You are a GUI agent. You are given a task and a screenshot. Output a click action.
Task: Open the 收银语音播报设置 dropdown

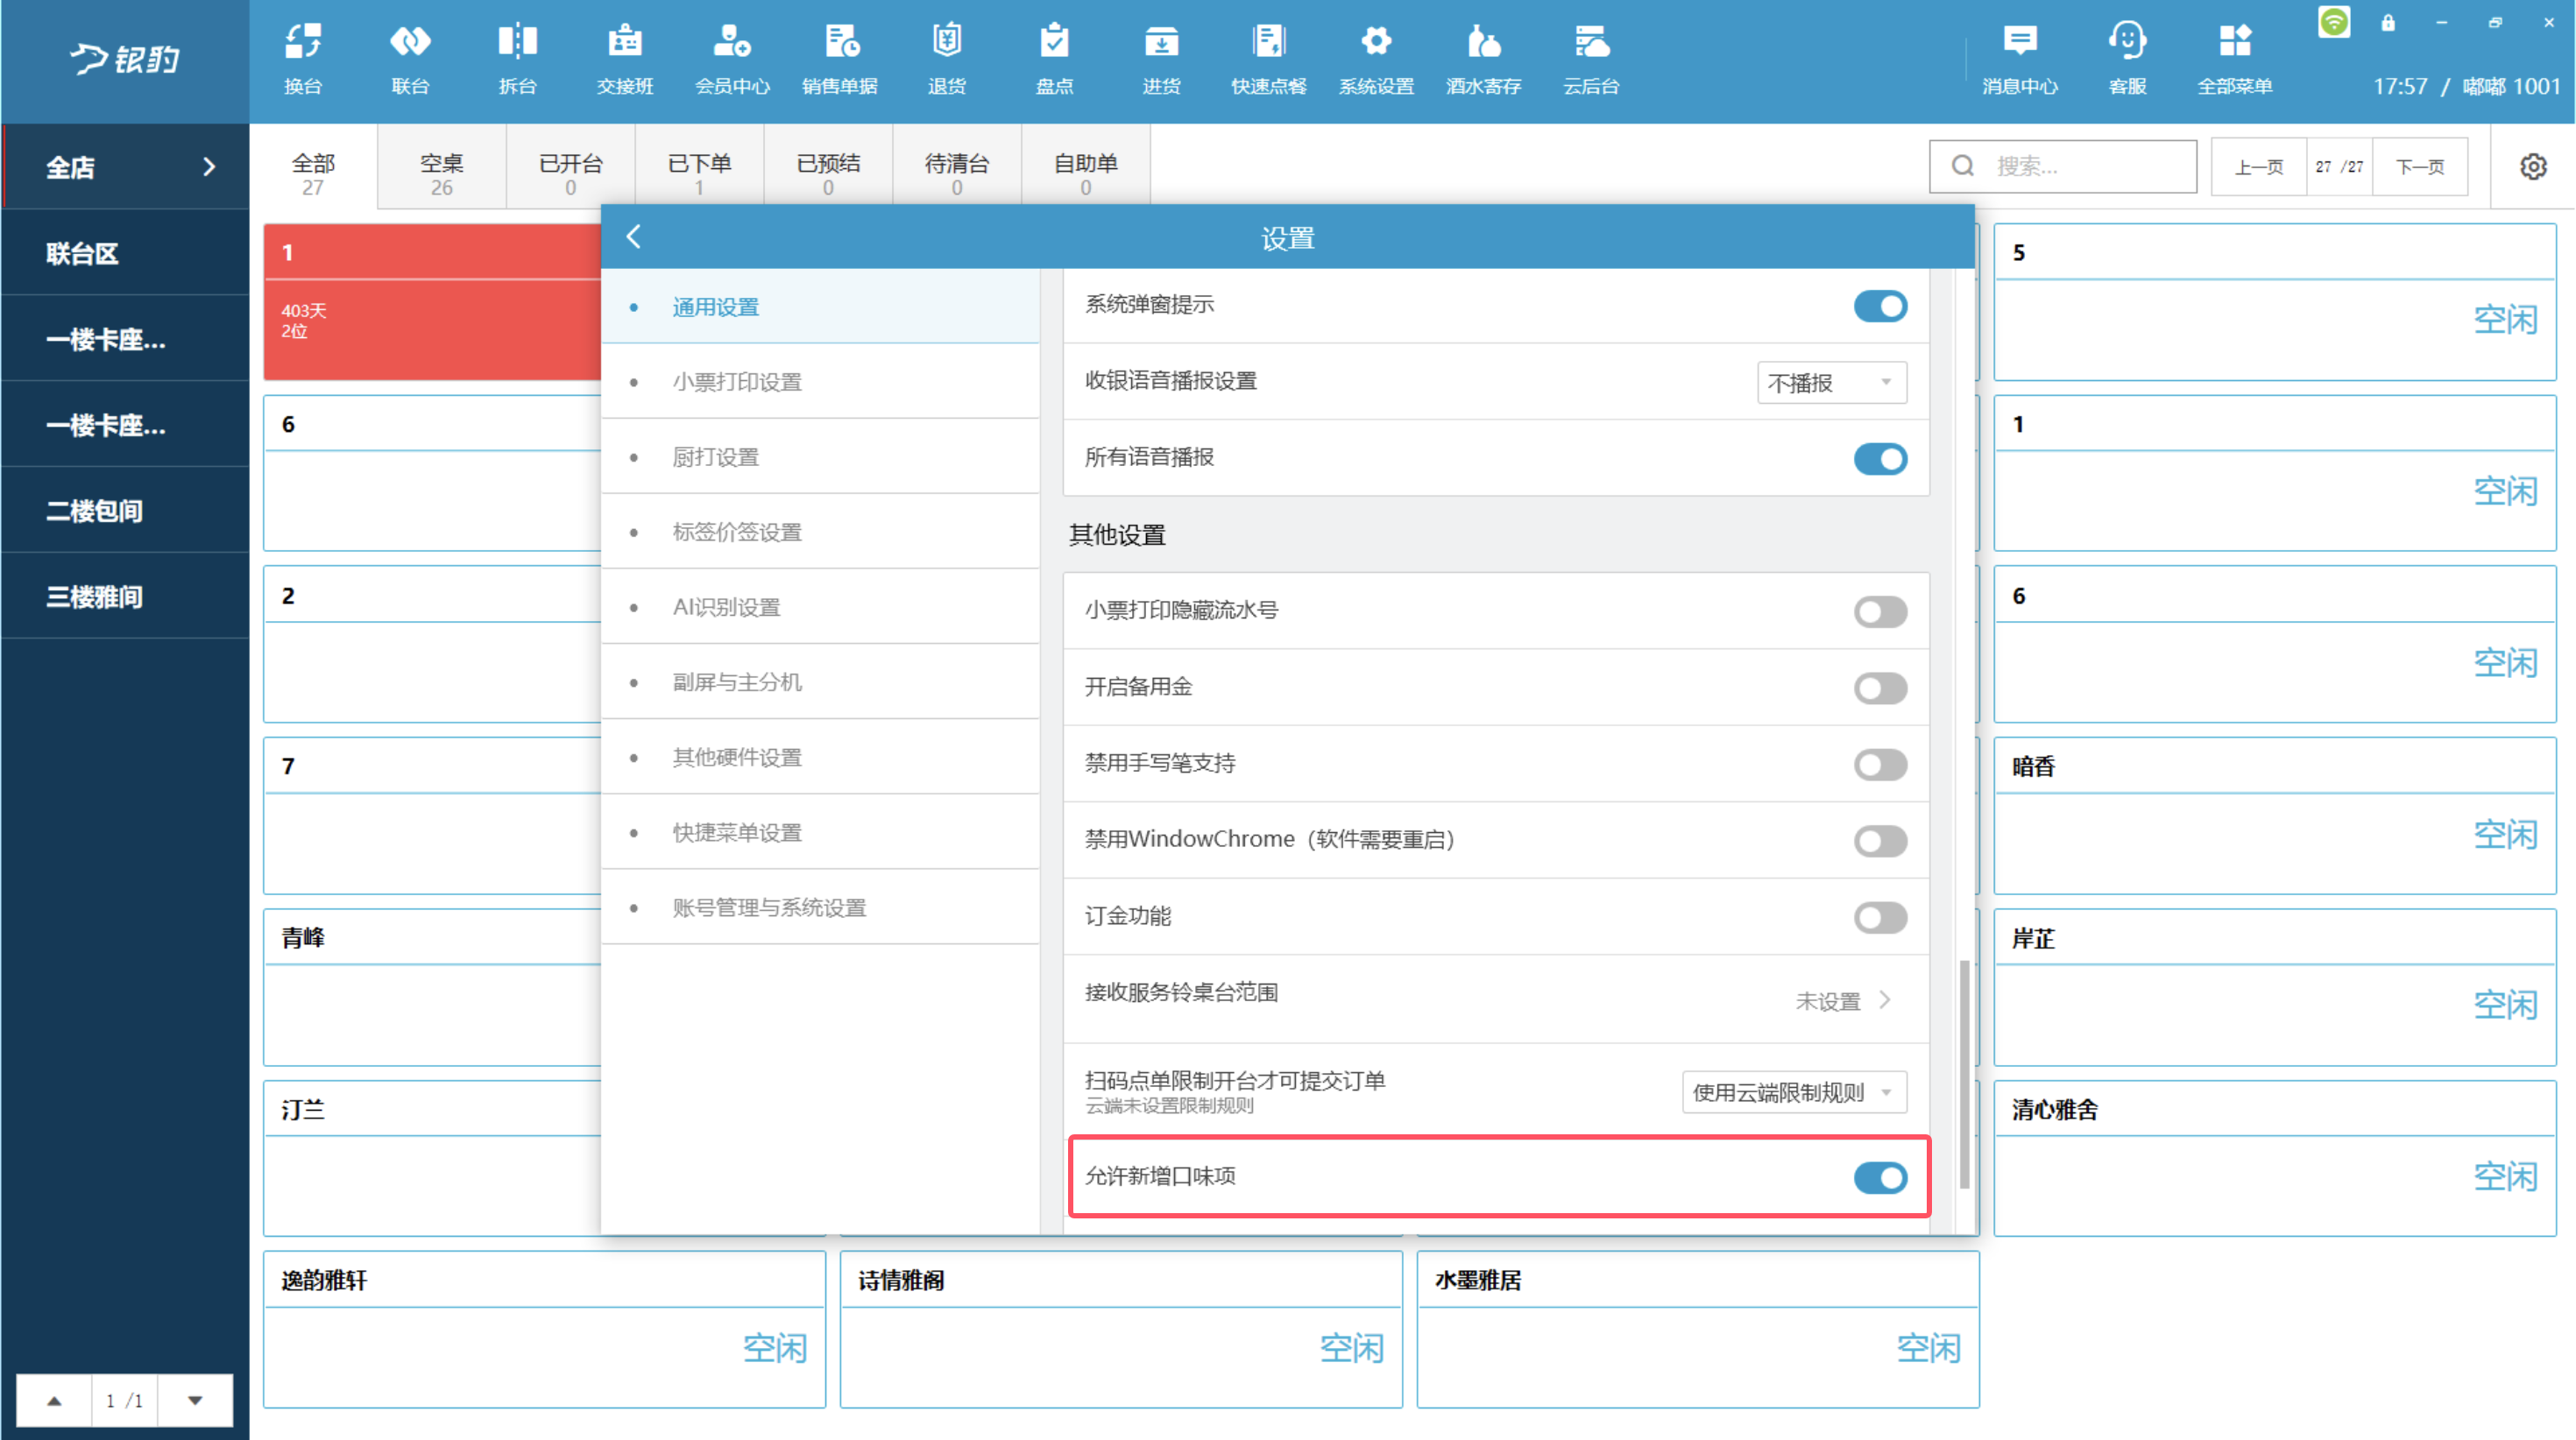[1831, 383]
